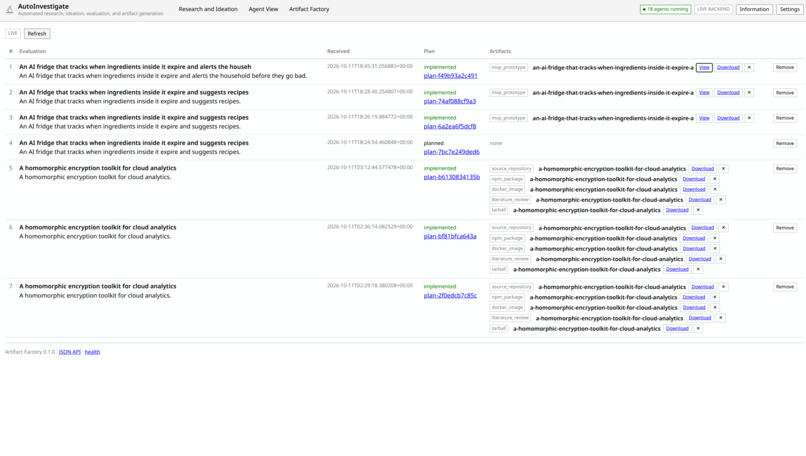Download row 5 npm_package artifact
806x456 pixels.
point(694,179)
